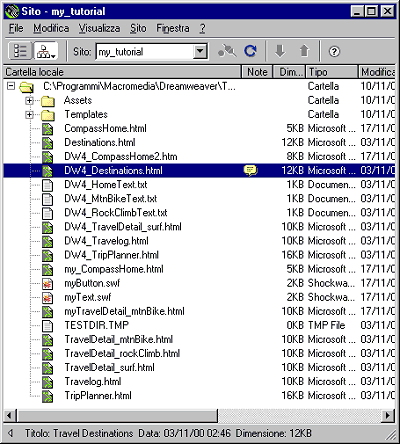Open design note on DW4_Destinations.html

coord(250,170)
